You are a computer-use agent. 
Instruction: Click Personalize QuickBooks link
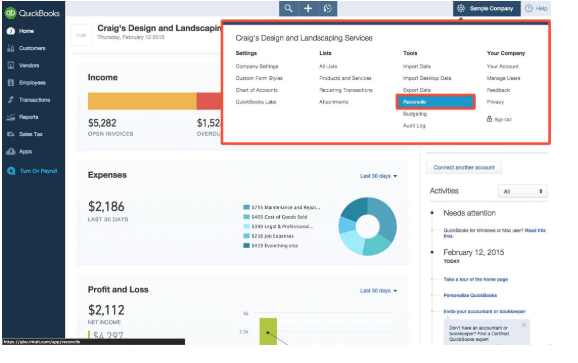pos(470,295)
